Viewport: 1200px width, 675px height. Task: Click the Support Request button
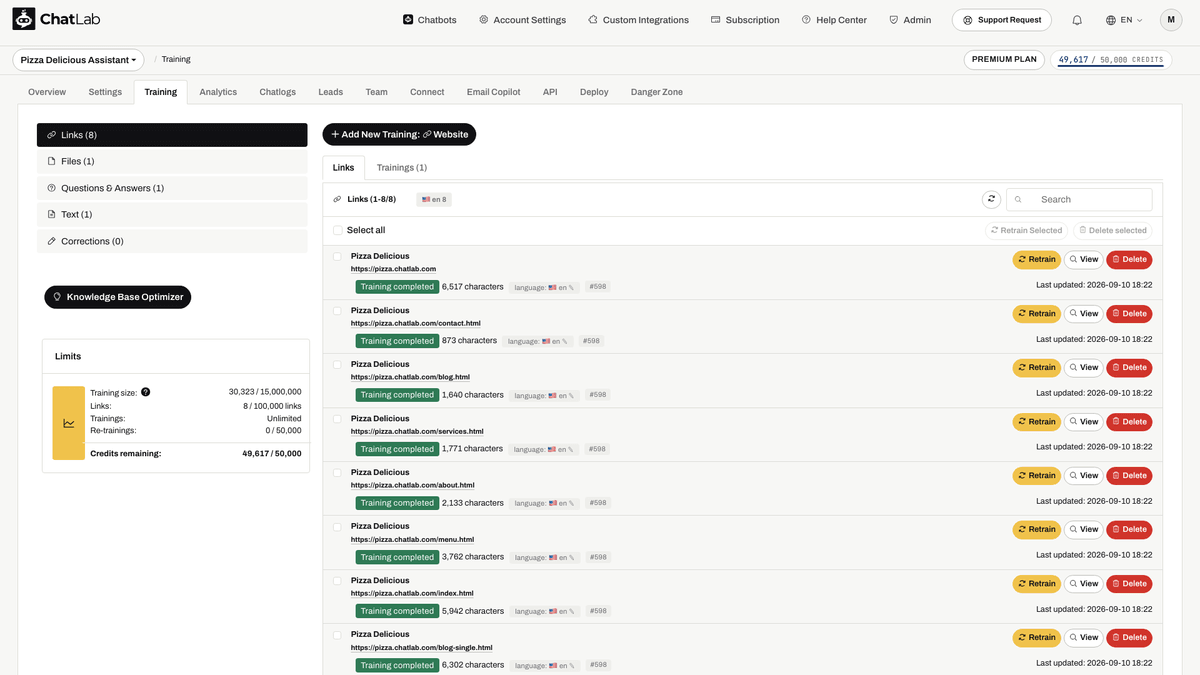1003,20
